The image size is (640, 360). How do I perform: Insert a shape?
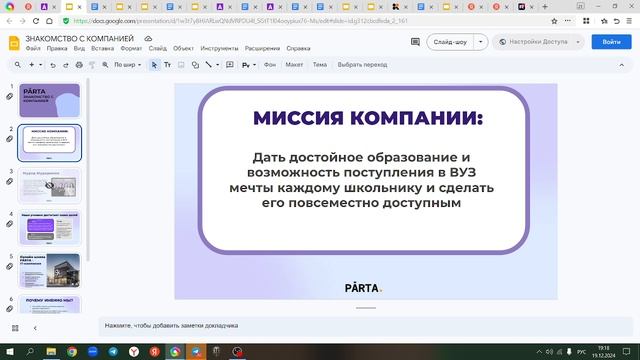(196, 65)
